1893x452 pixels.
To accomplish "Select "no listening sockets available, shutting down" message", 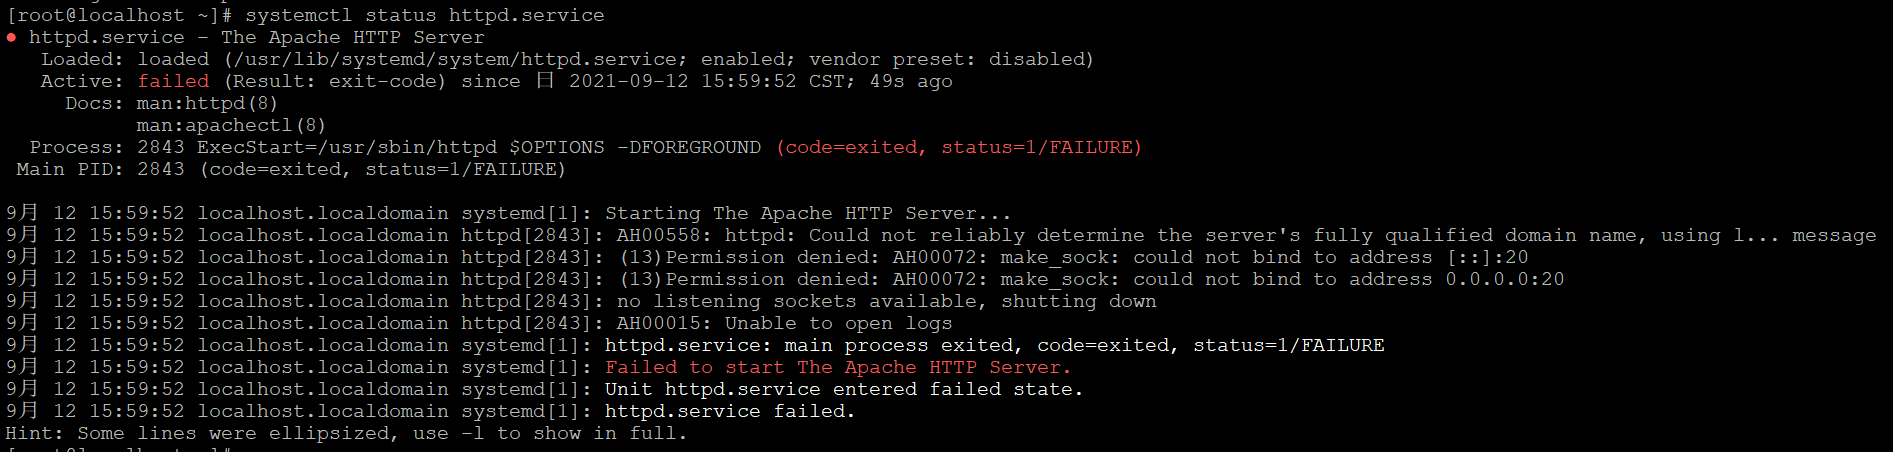I will click(886, 301).
